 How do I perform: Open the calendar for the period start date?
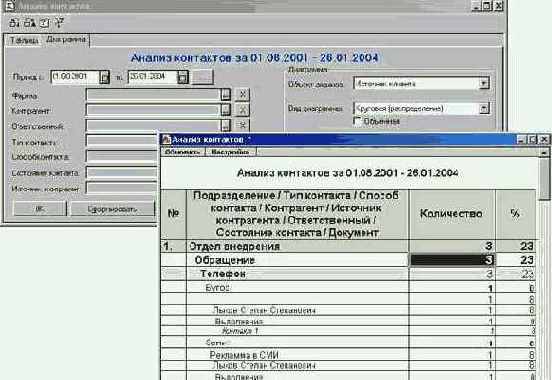[105, 77]
